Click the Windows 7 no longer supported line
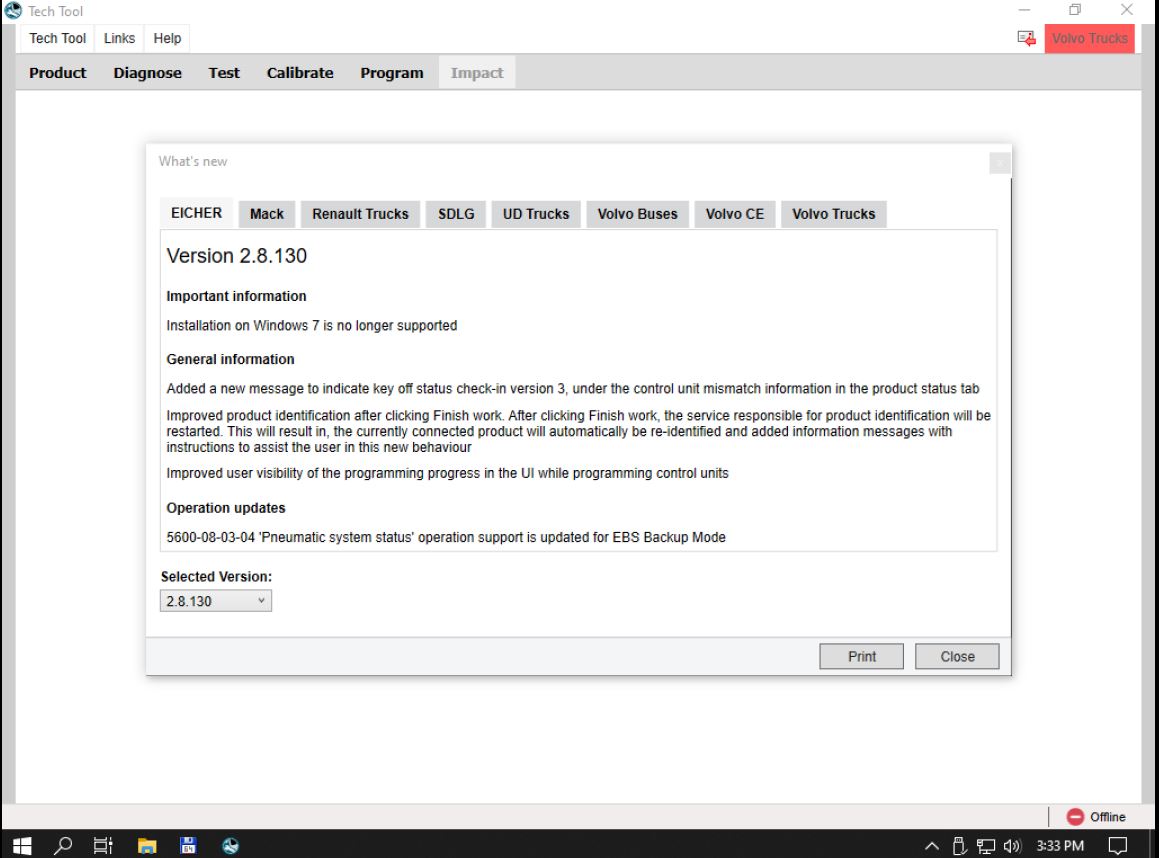Viewport: 1159px width, 858px height. click(312, 326)
